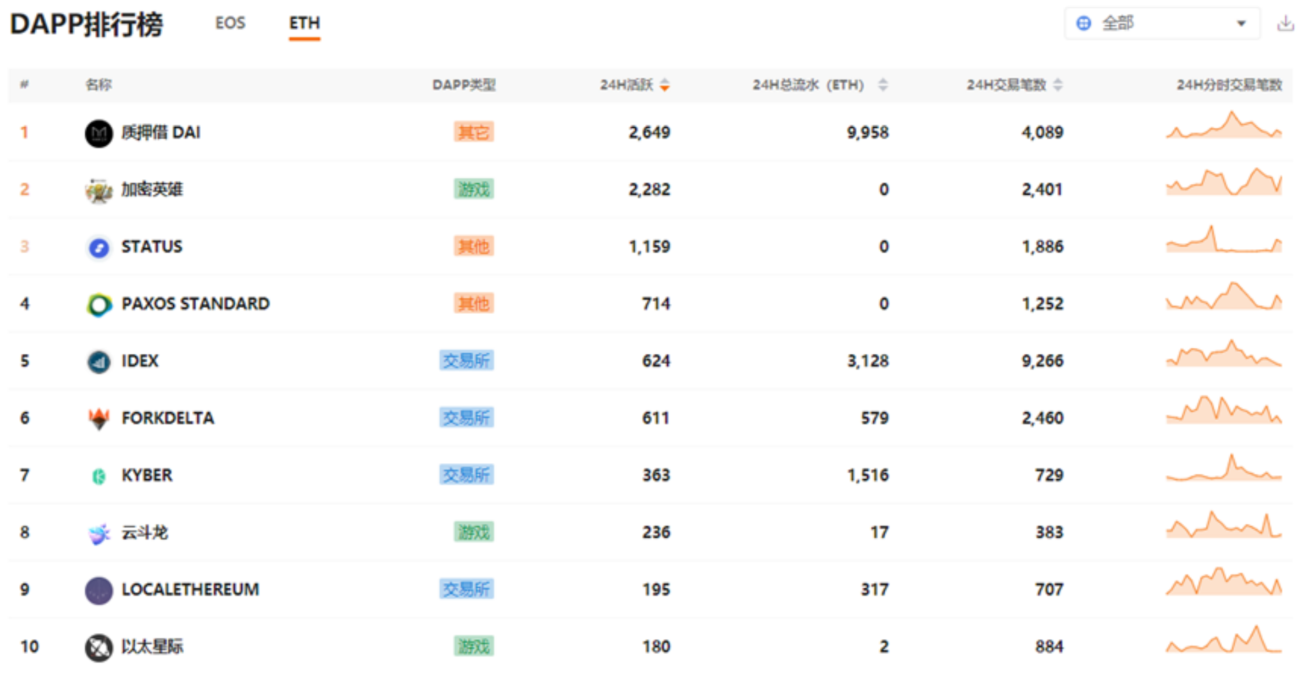This screenshot has height=690, width=1307.
Task: Click the 24H分时交易笔数 column header
Action: pyautogui.click(x=1229, y=85)
